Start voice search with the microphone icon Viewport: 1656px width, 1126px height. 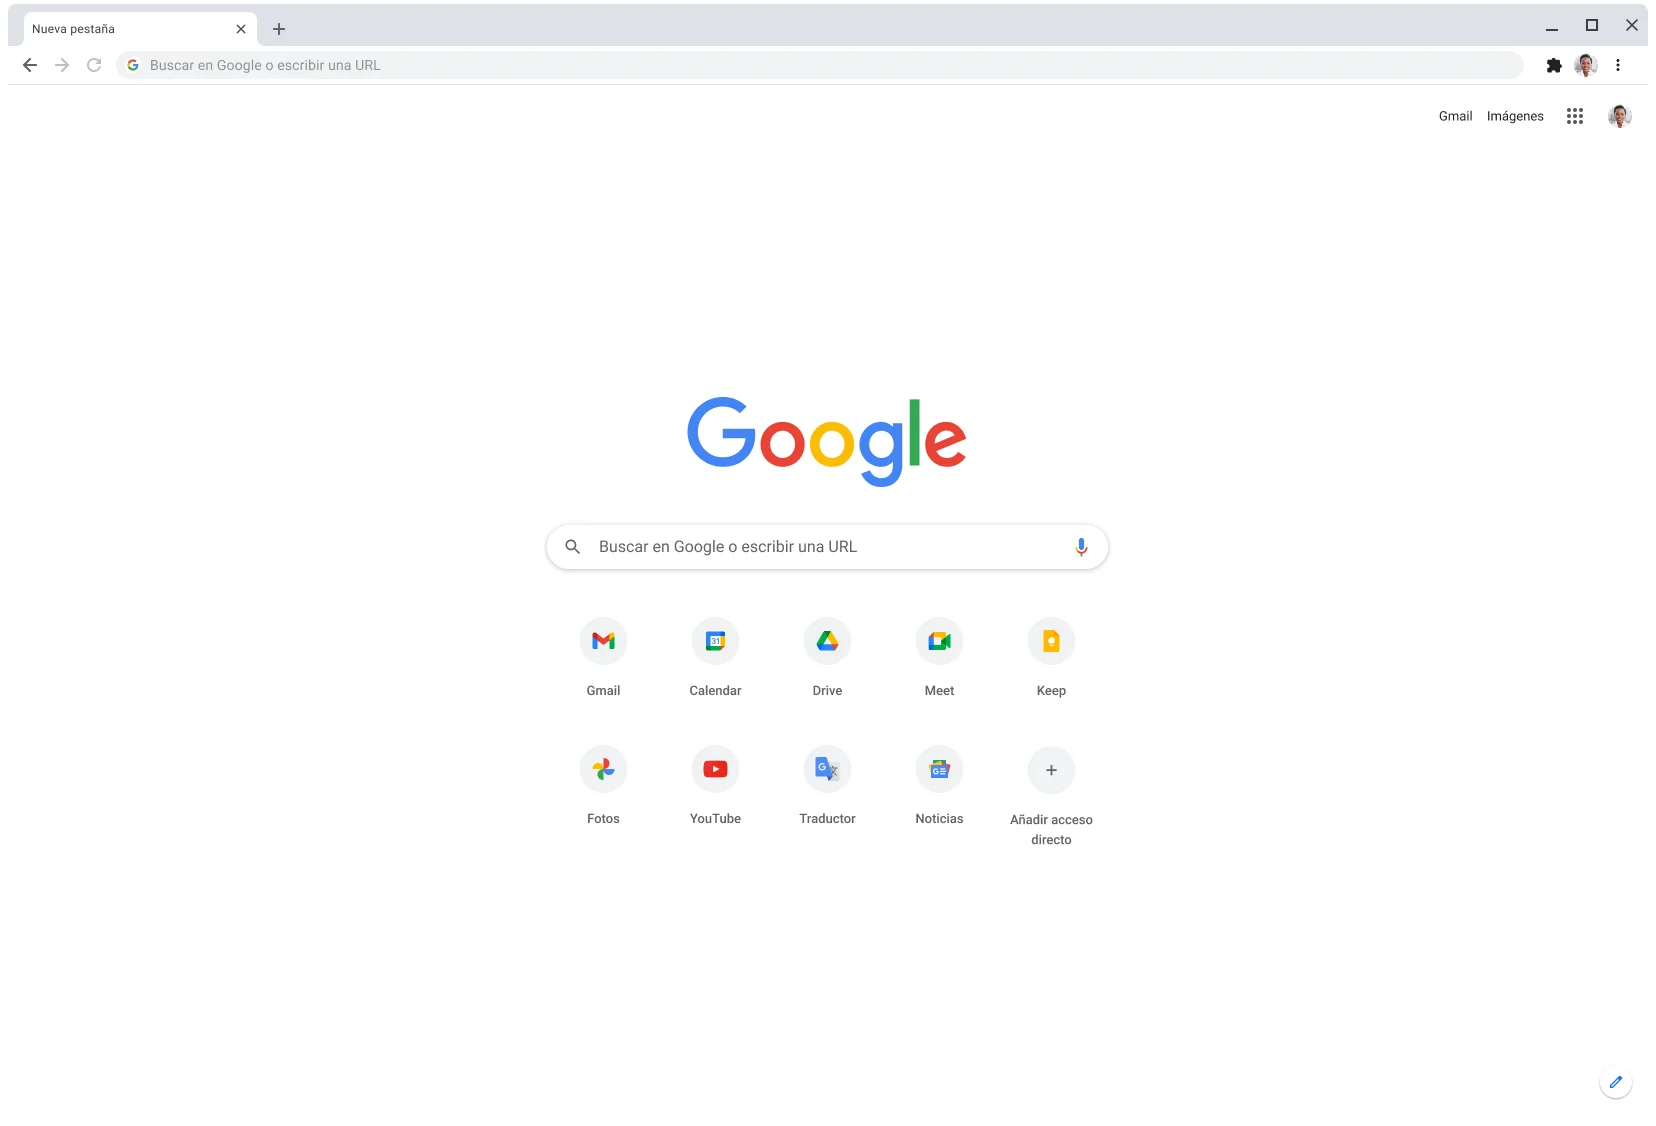point(1081,547)
